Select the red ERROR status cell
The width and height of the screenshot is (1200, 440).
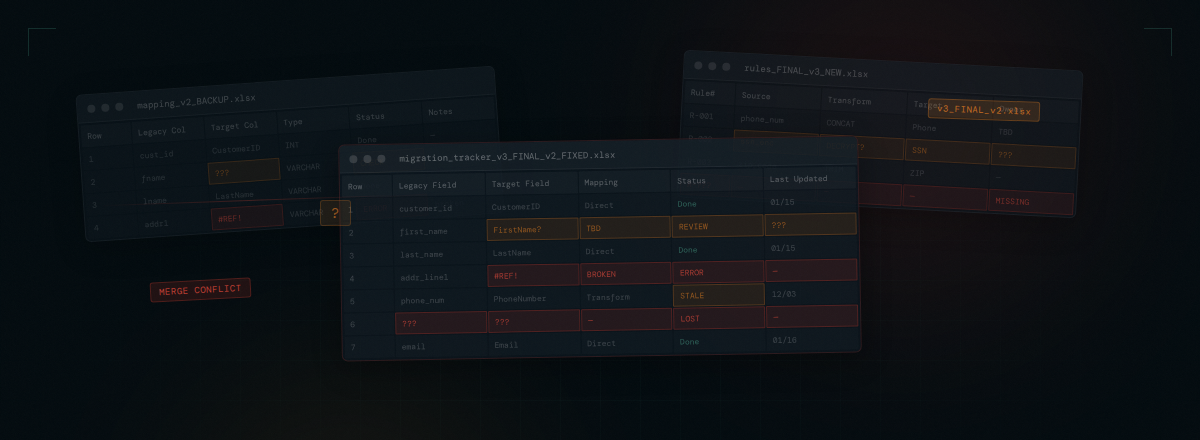pyautogui.click(x=717, y=271)
